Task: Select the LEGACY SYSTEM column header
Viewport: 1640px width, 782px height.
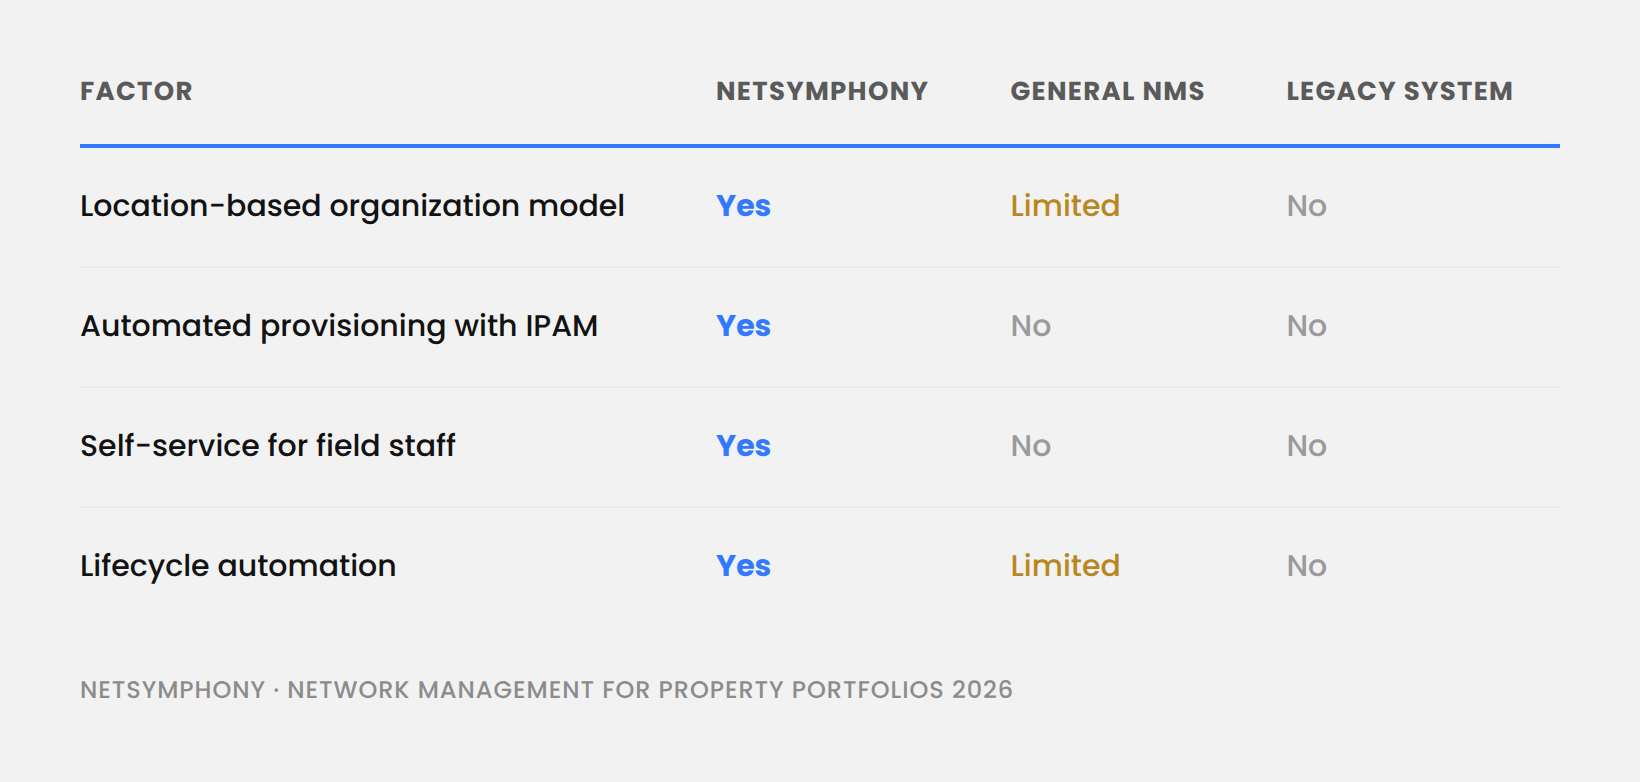Action: coord(1399,91)
